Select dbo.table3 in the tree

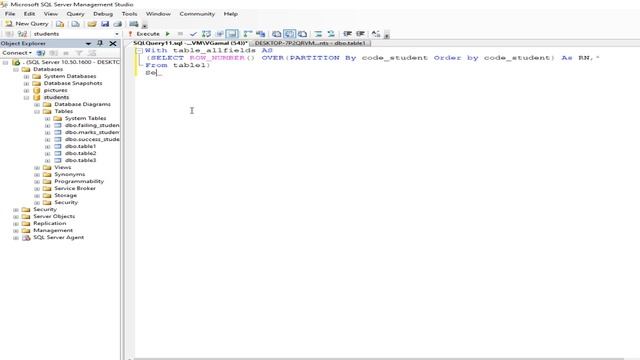tap(80, 160)
